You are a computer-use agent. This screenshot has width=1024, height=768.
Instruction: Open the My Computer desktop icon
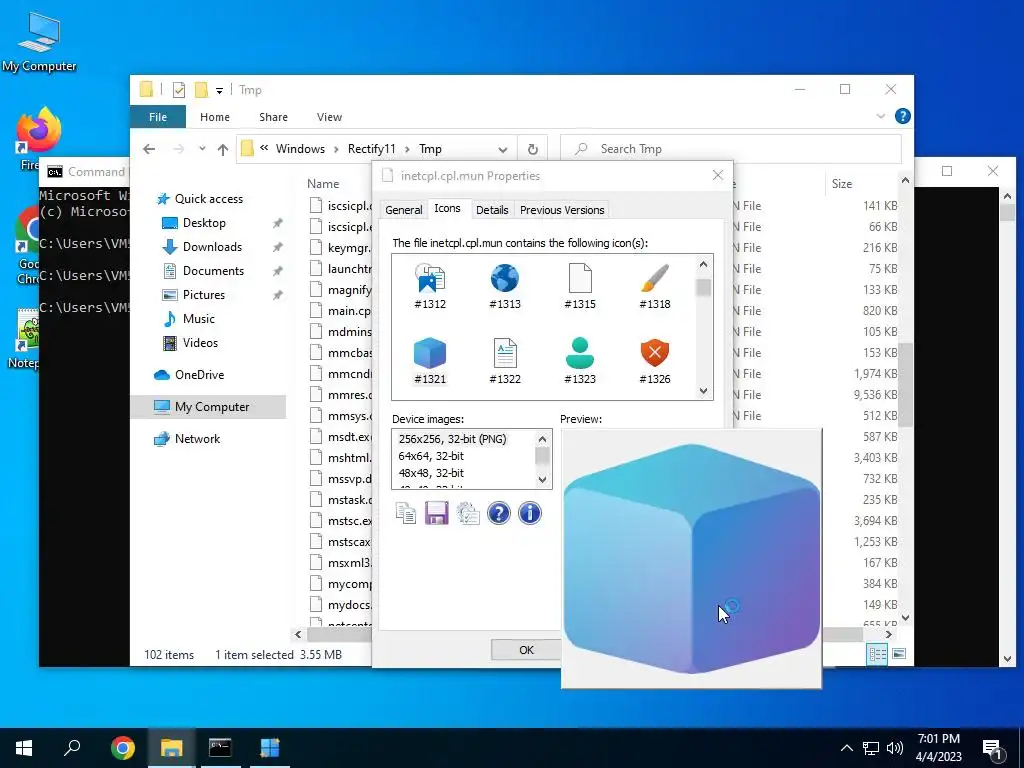[x=39, y=42]
